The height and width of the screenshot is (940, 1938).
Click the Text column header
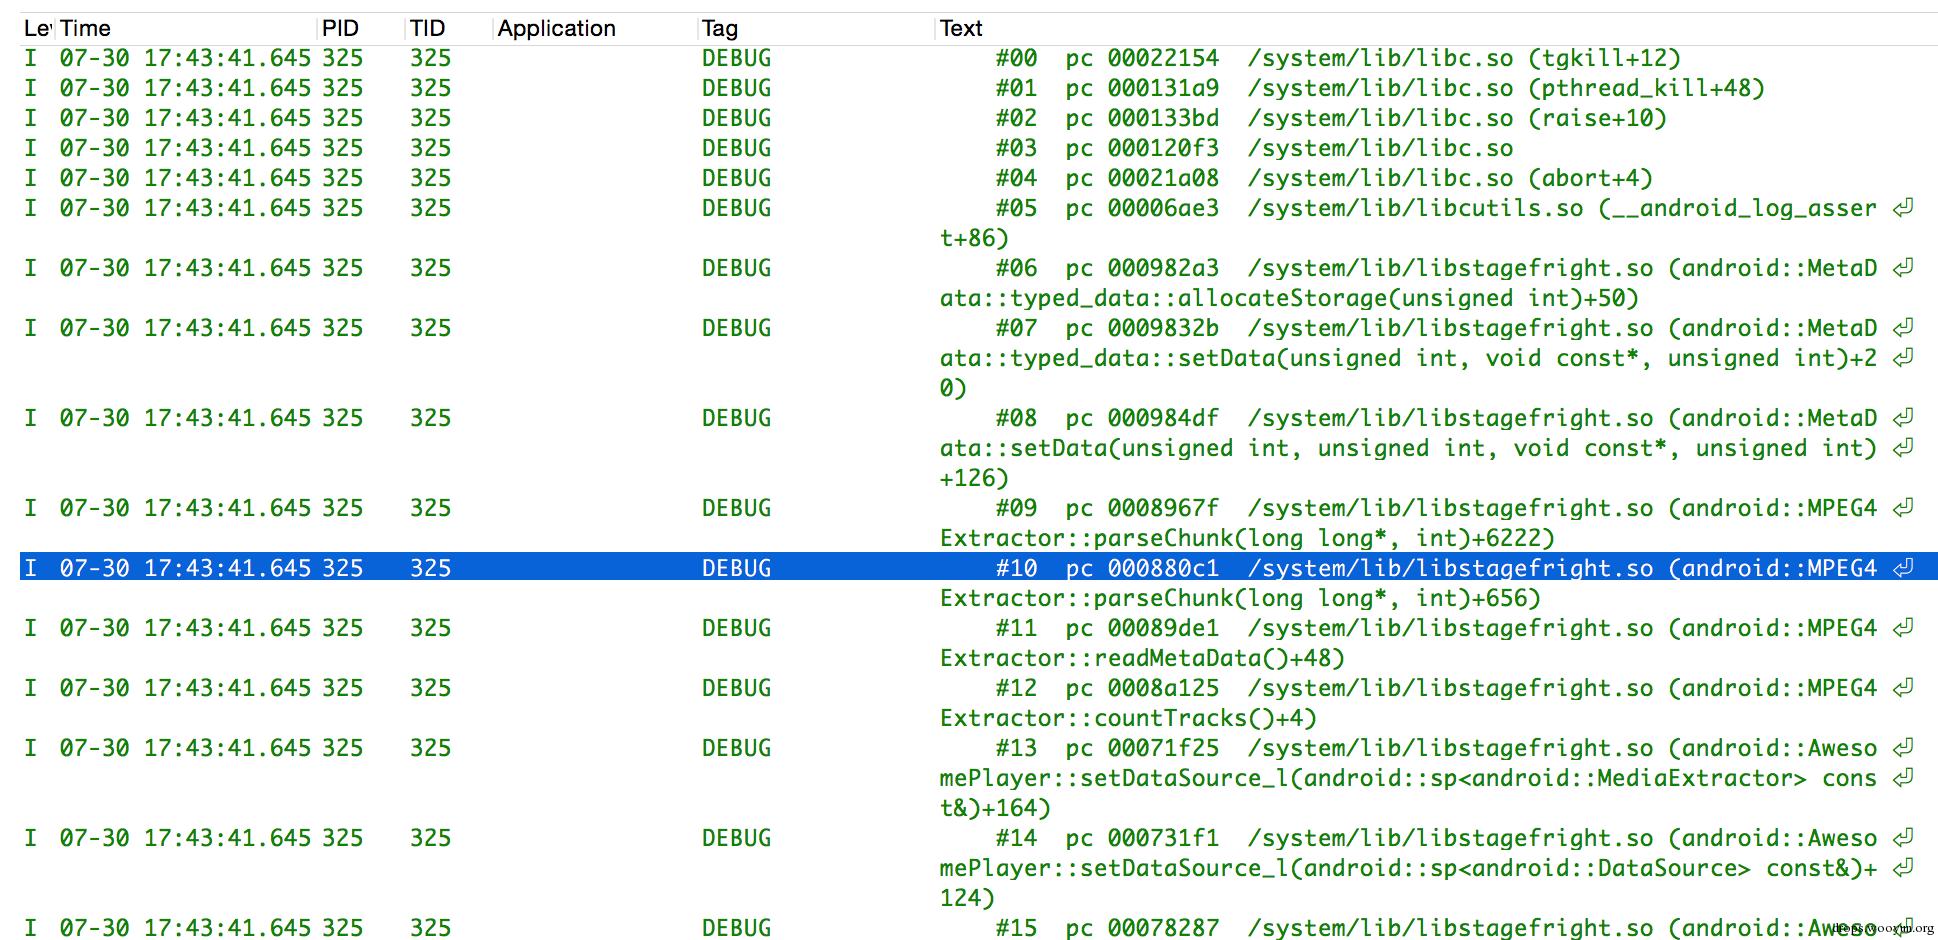pos(961,29)
